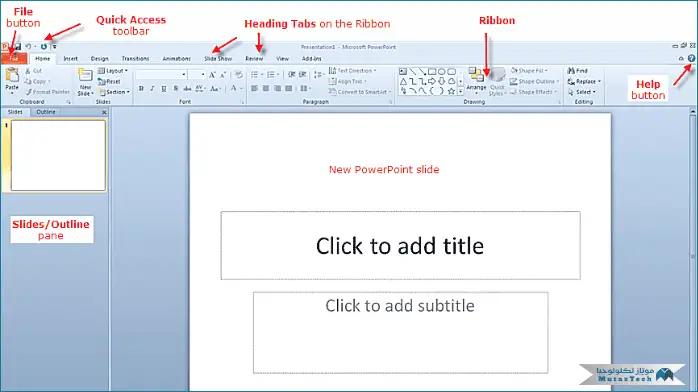This screenshot has height=392, width=698.
Task: Open the Change Case Aa dropdown
Action: 215,89
